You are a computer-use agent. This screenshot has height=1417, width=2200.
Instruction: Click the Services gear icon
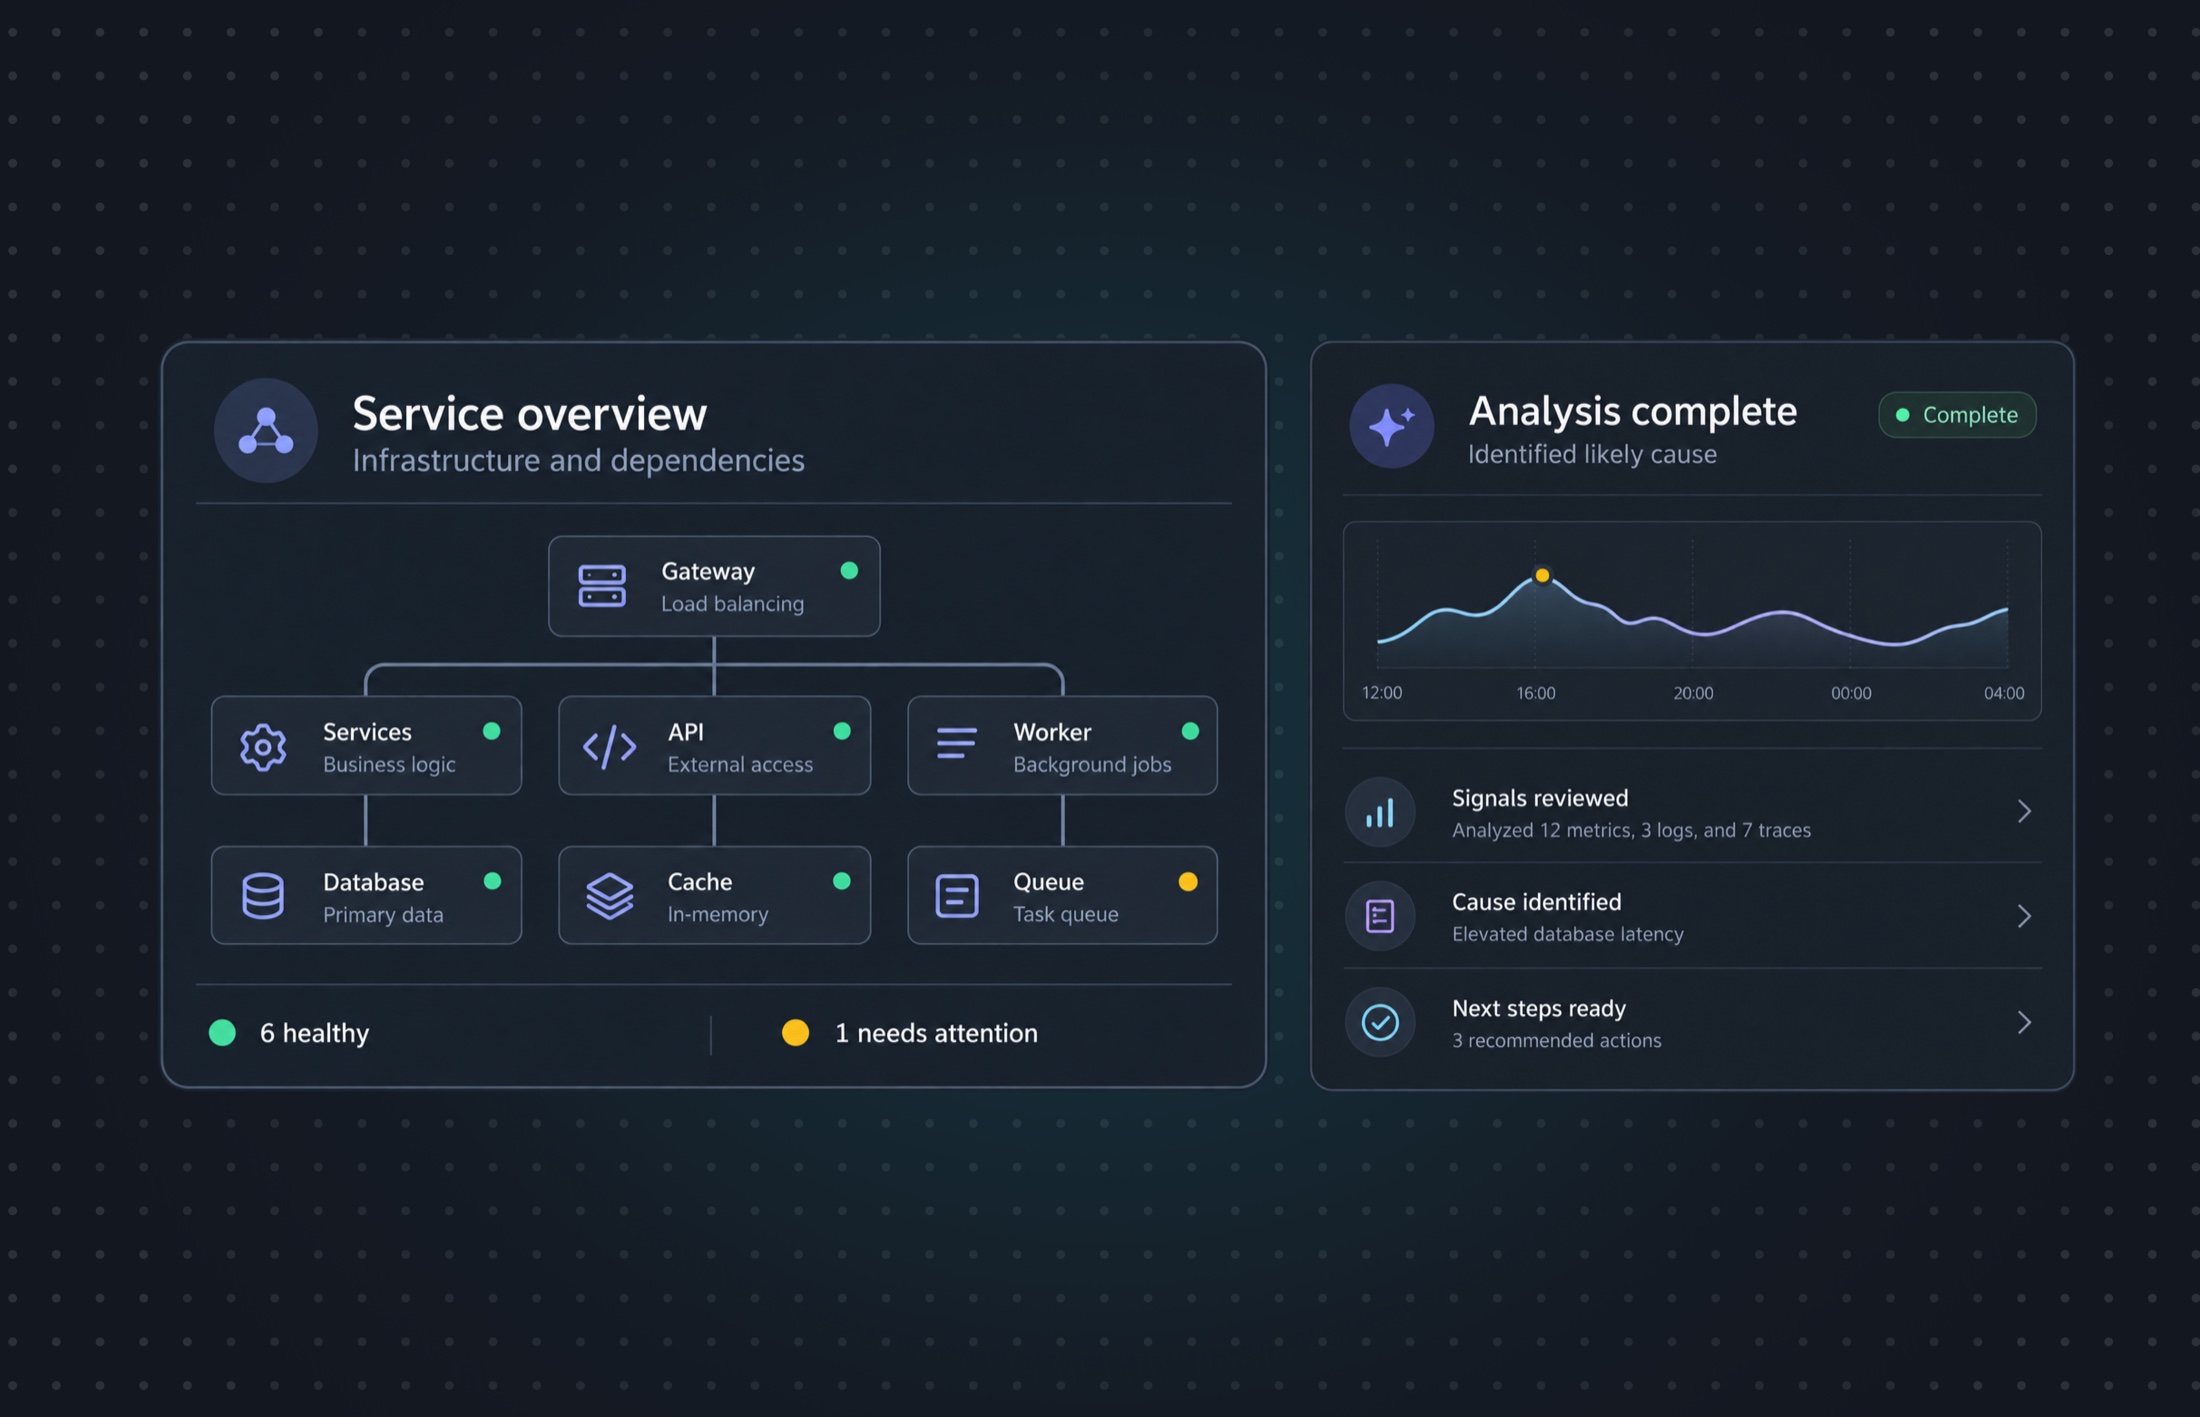tap(263, 746)
